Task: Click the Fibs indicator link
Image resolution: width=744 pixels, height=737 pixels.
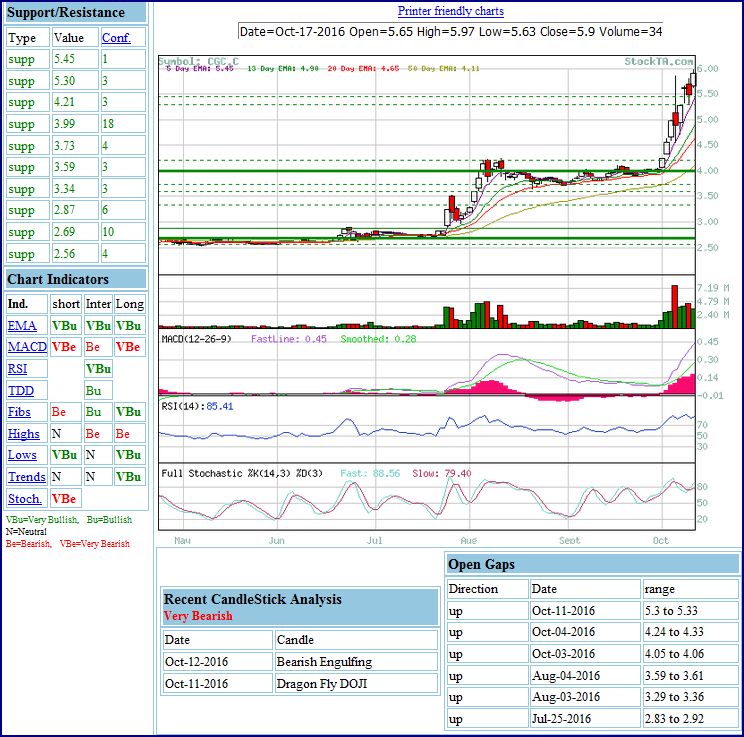Action: [19, 412]
